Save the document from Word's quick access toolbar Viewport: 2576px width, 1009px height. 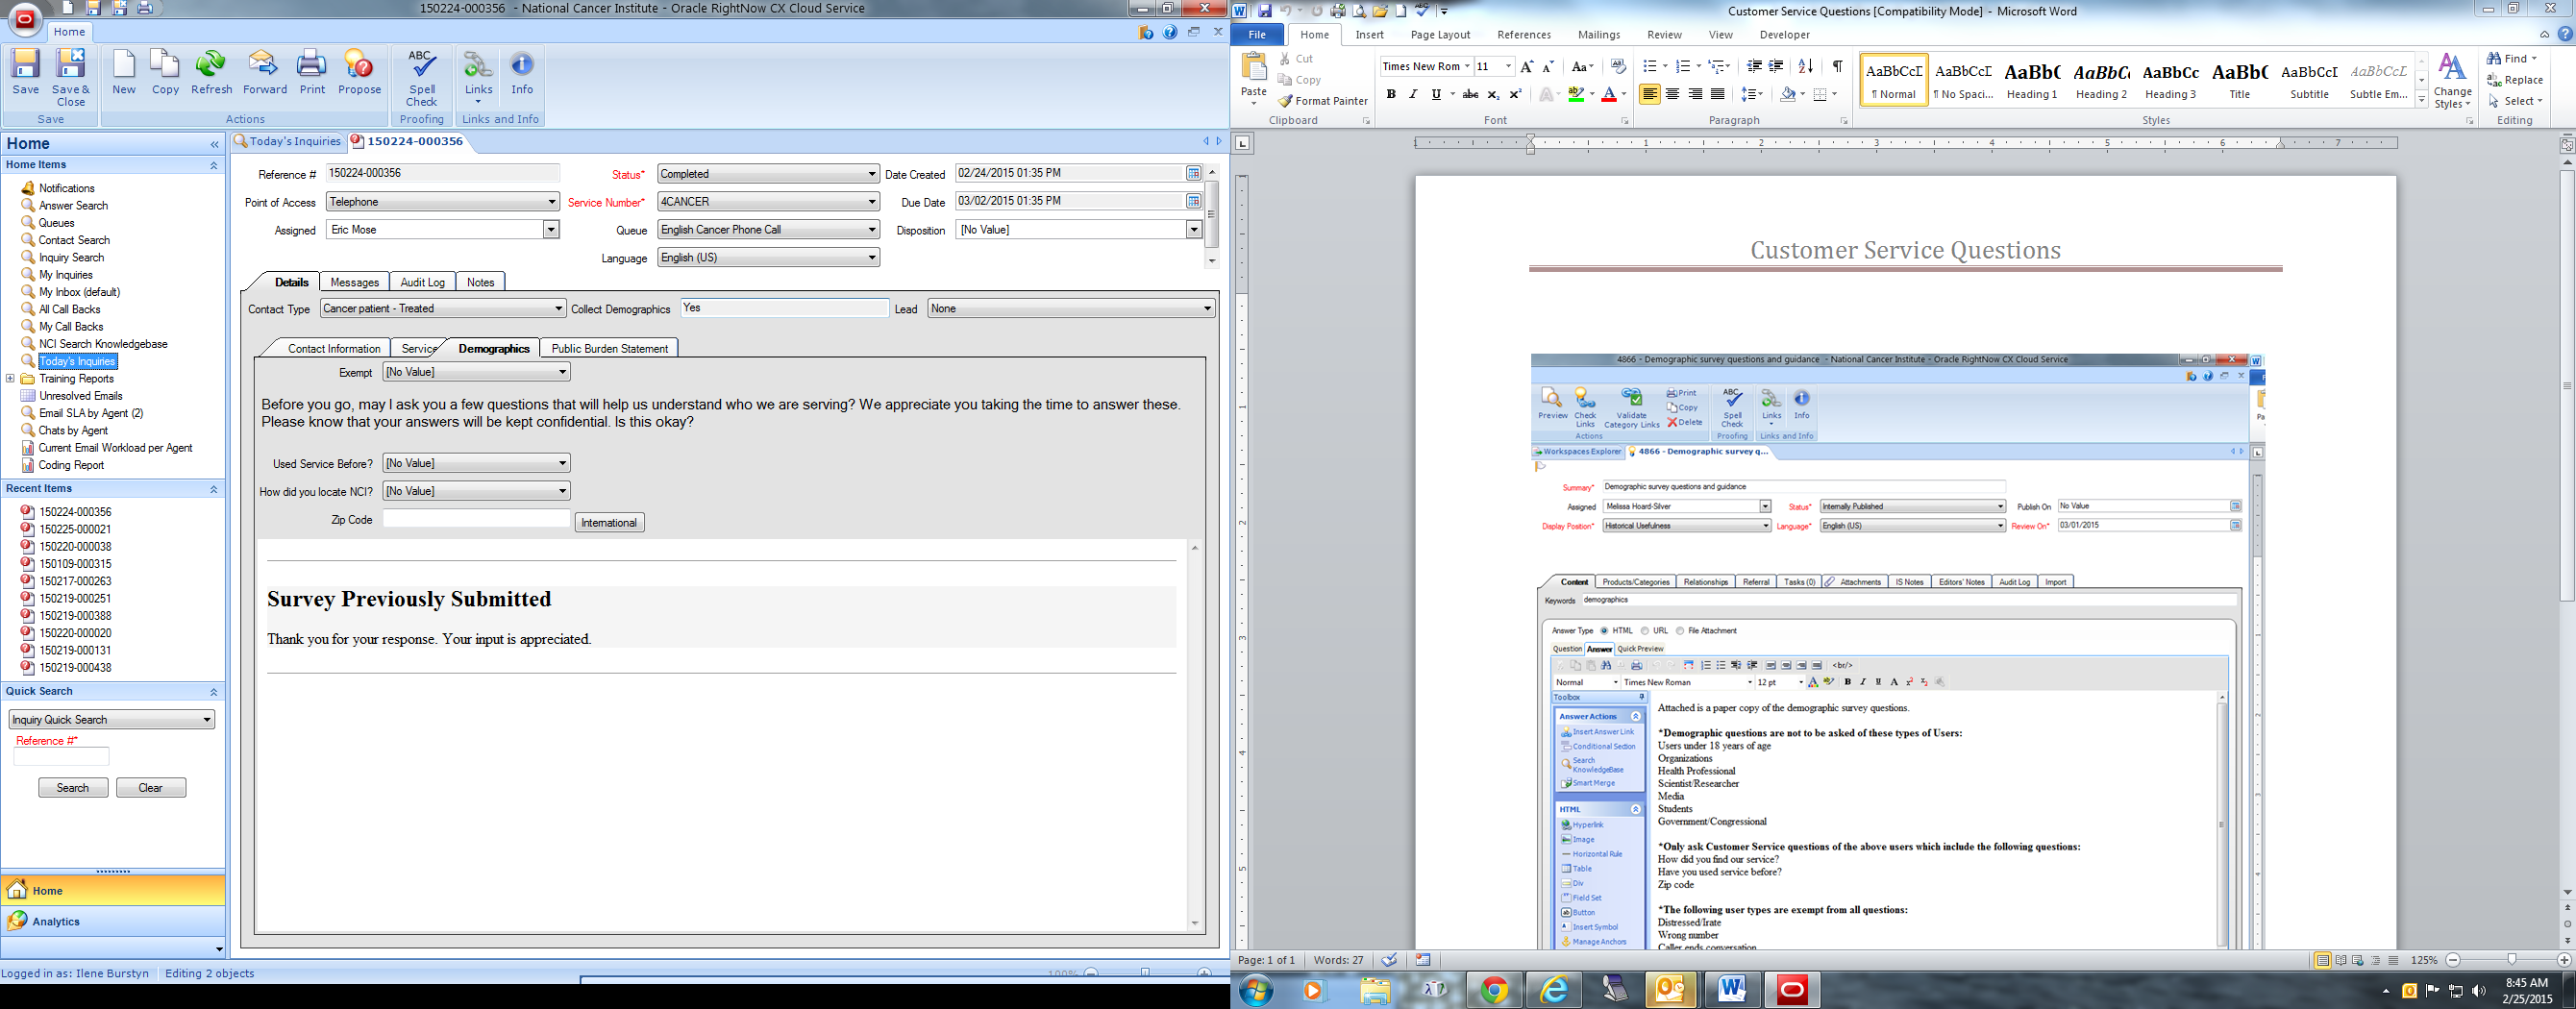click(1265, 11)
